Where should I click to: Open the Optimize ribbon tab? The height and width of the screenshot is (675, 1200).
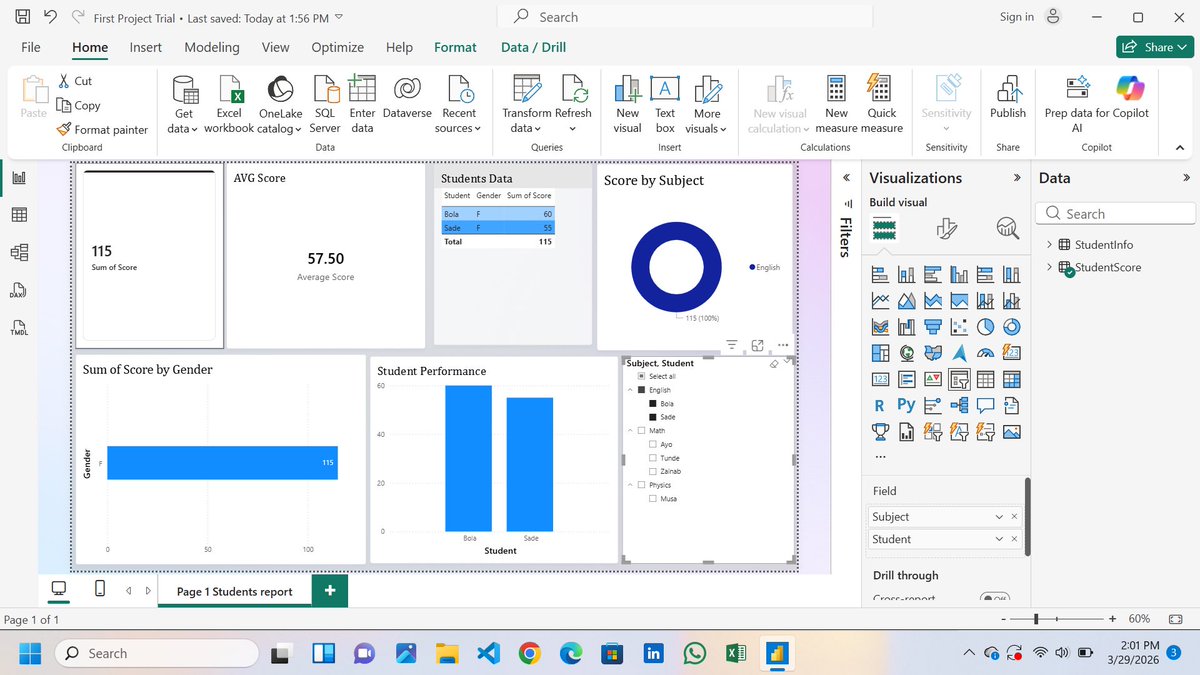[x=338, y=47]
